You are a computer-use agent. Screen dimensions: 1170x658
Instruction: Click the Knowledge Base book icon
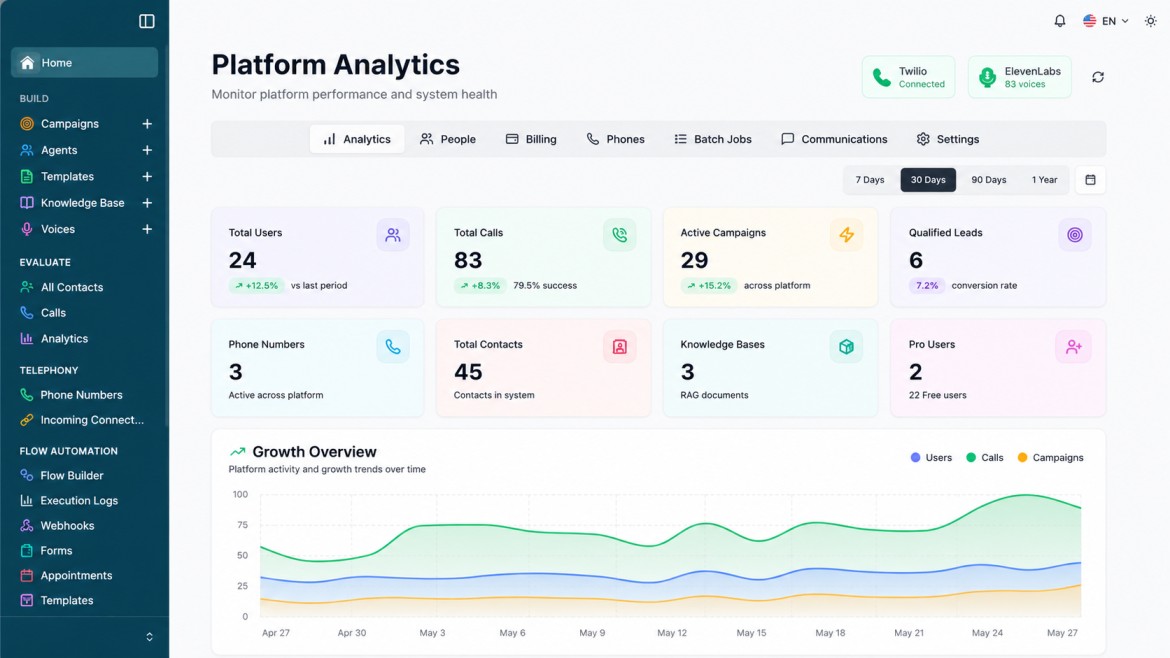(x=27, y=203)
